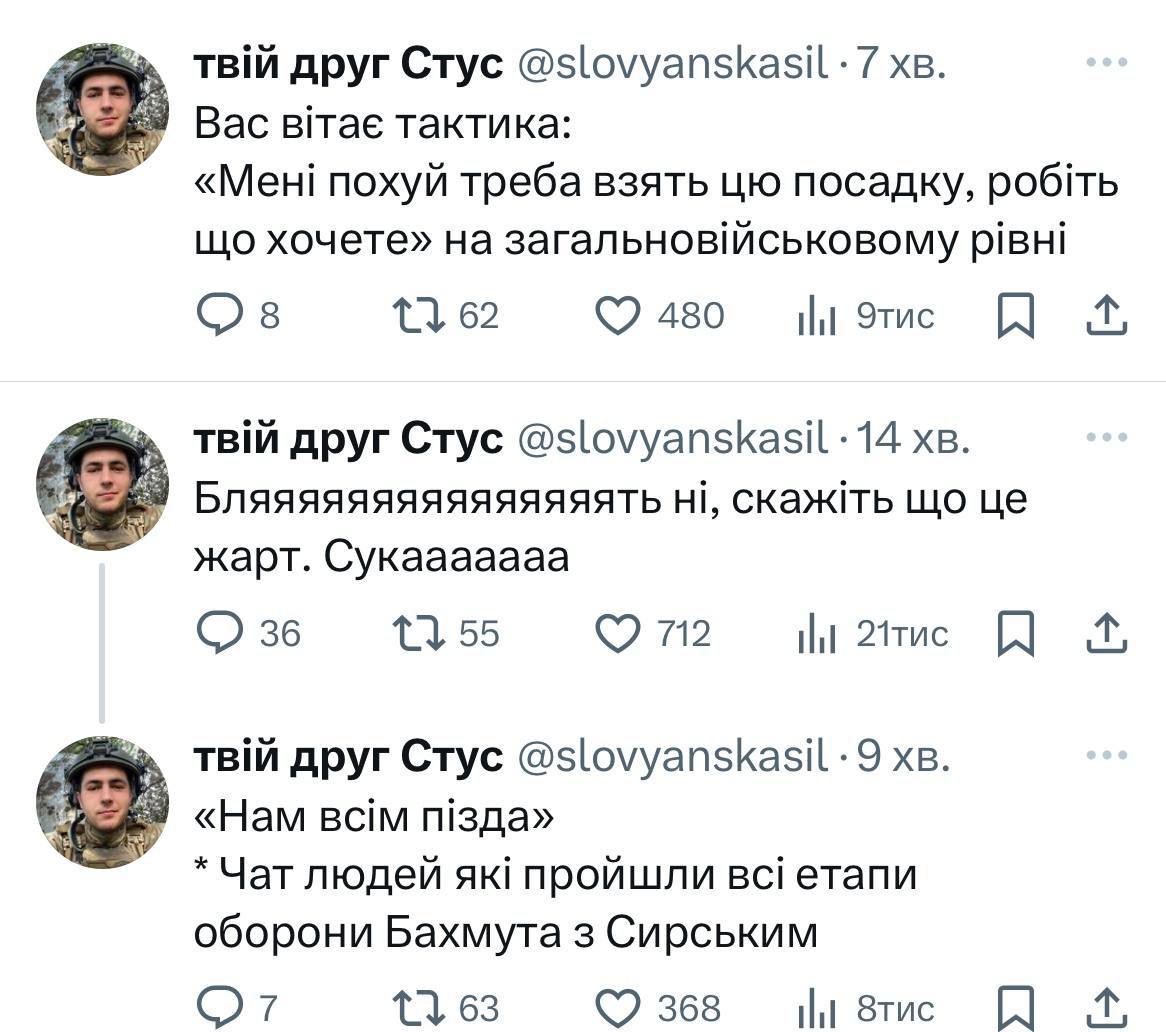Open more options on the 9 хв. tweet

[x=1107, y=756]
